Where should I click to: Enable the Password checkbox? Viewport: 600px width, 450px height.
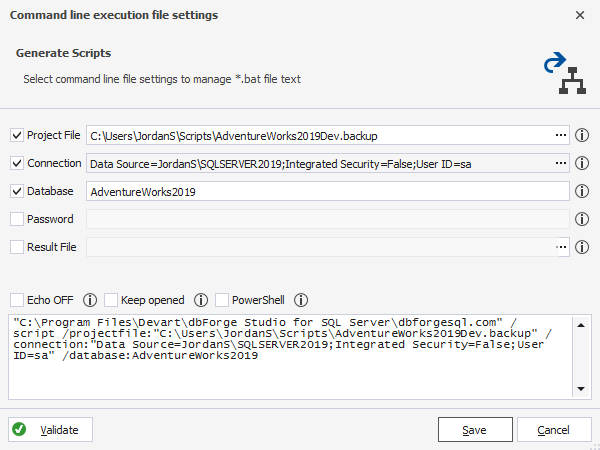click(x=17, y=219)
